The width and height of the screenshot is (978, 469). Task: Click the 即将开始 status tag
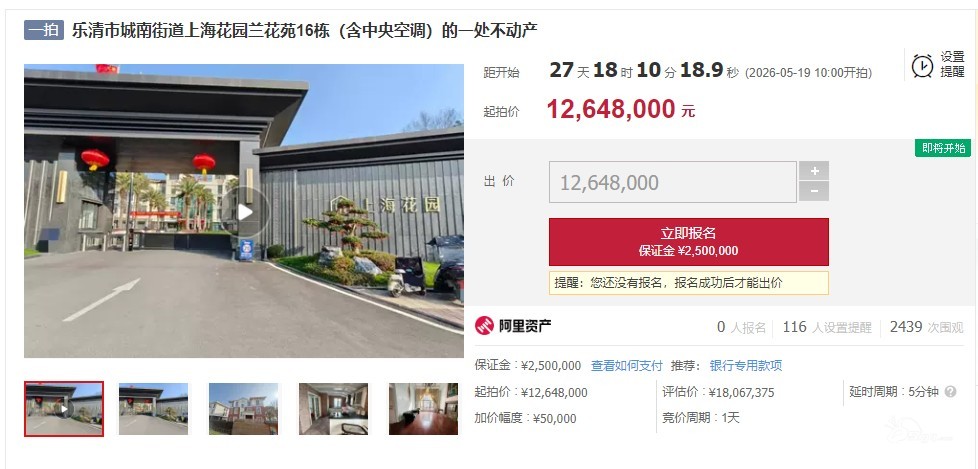pos(943,148)
